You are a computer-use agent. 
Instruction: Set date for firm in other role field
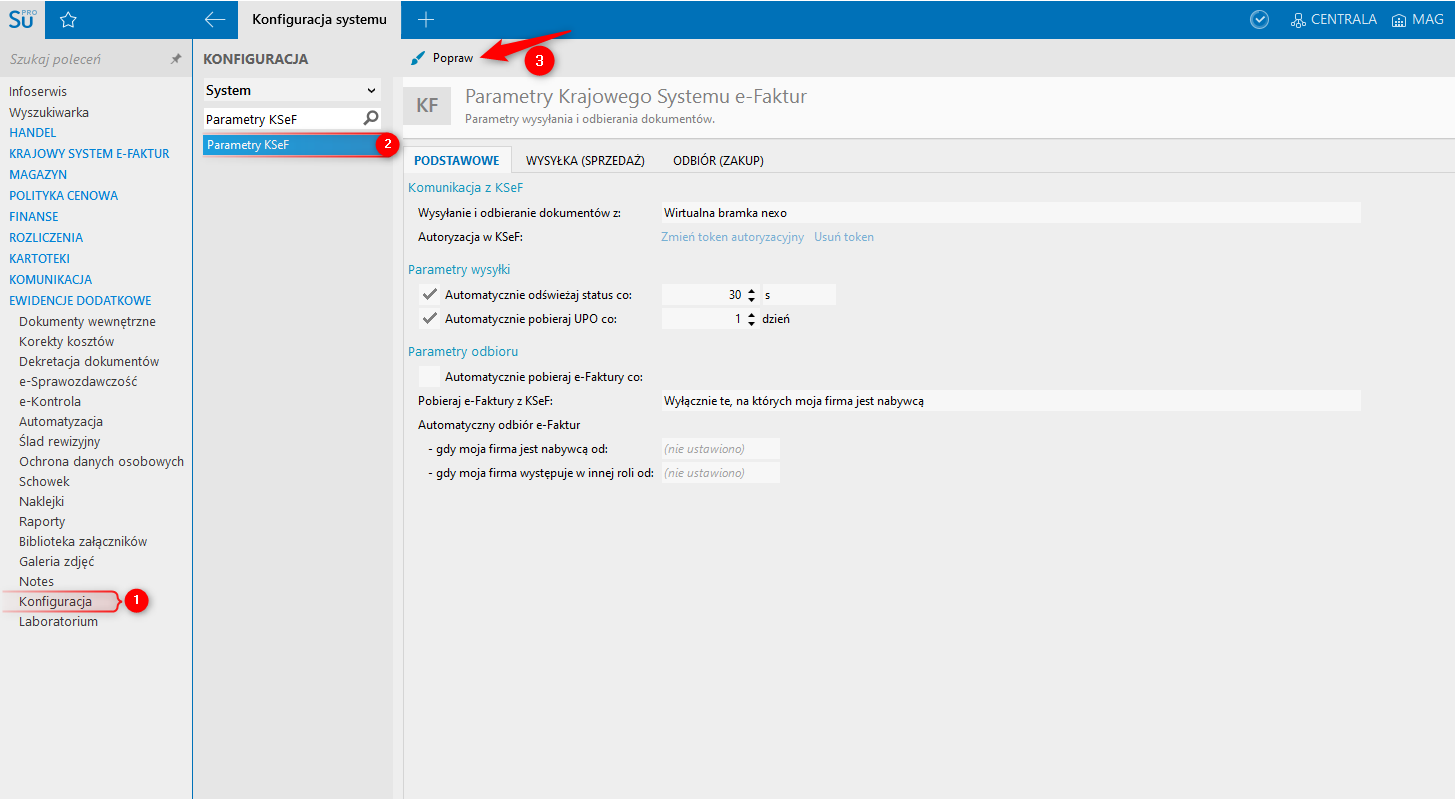tap(720, 473)
